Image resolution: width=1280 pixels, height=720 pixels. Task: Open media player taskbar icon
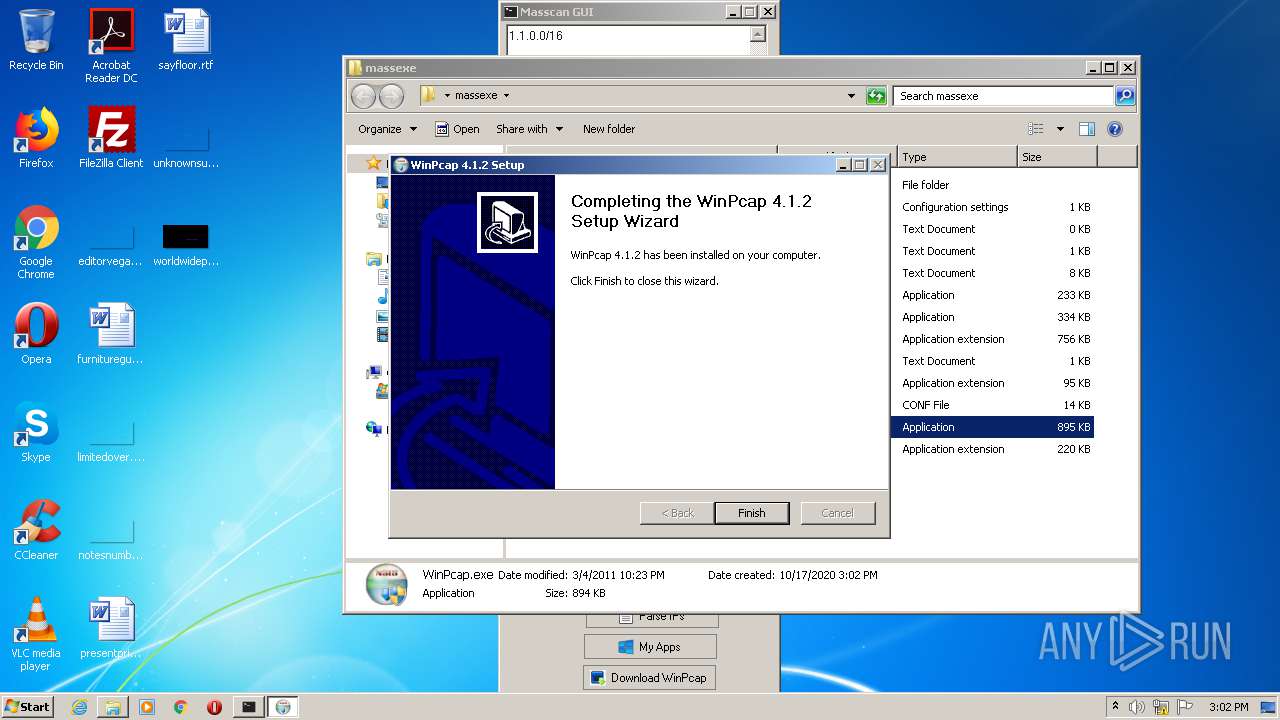(147, 707)
